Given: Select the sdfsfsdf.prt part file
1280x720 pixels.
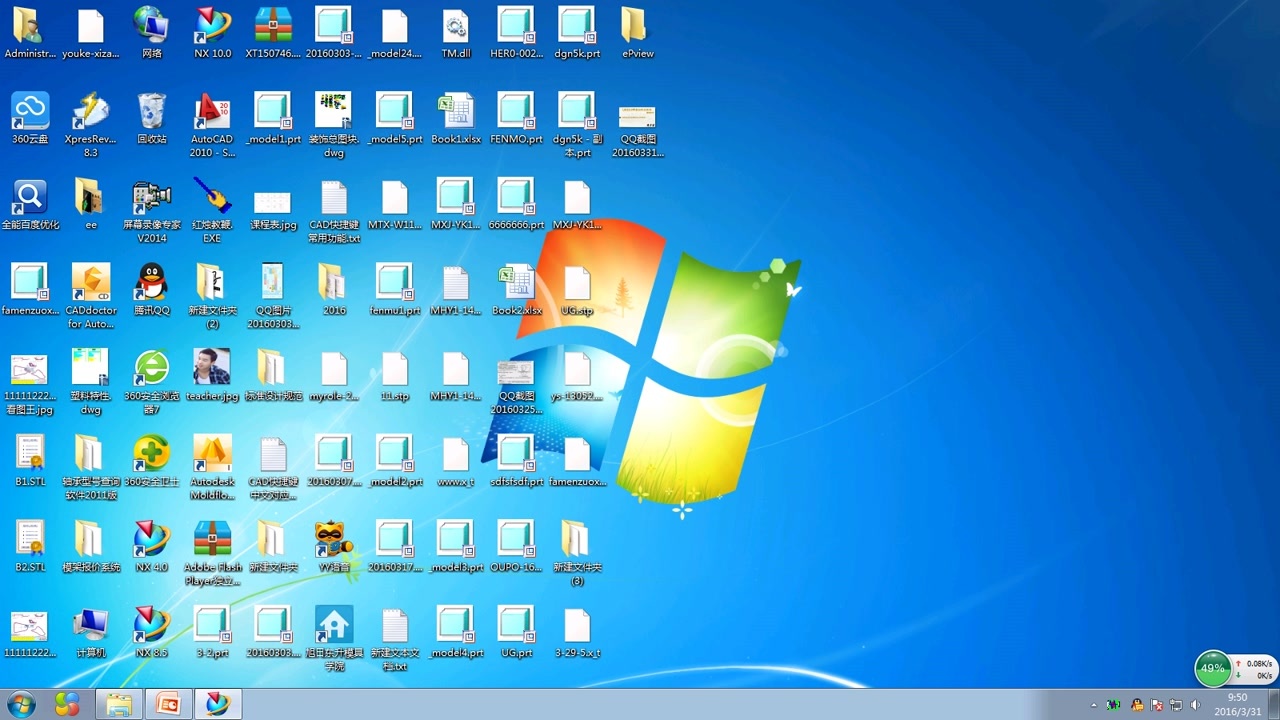Looking at the screenshot, I should click(517, 461).
